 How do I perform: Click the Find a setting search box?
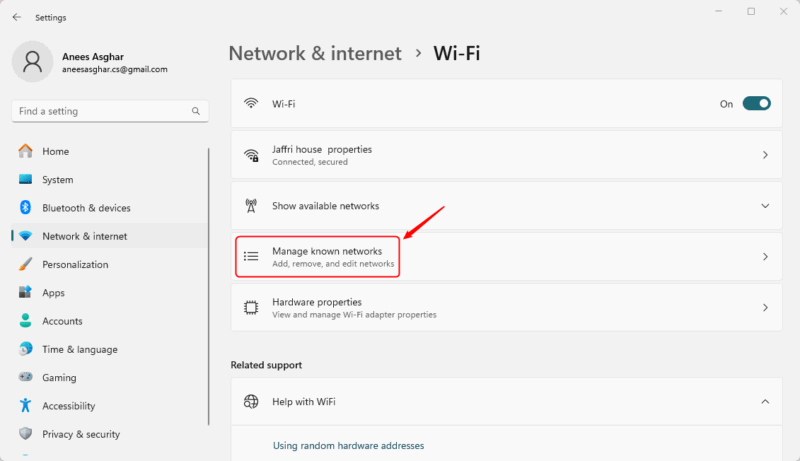click(x=100, y=111)
